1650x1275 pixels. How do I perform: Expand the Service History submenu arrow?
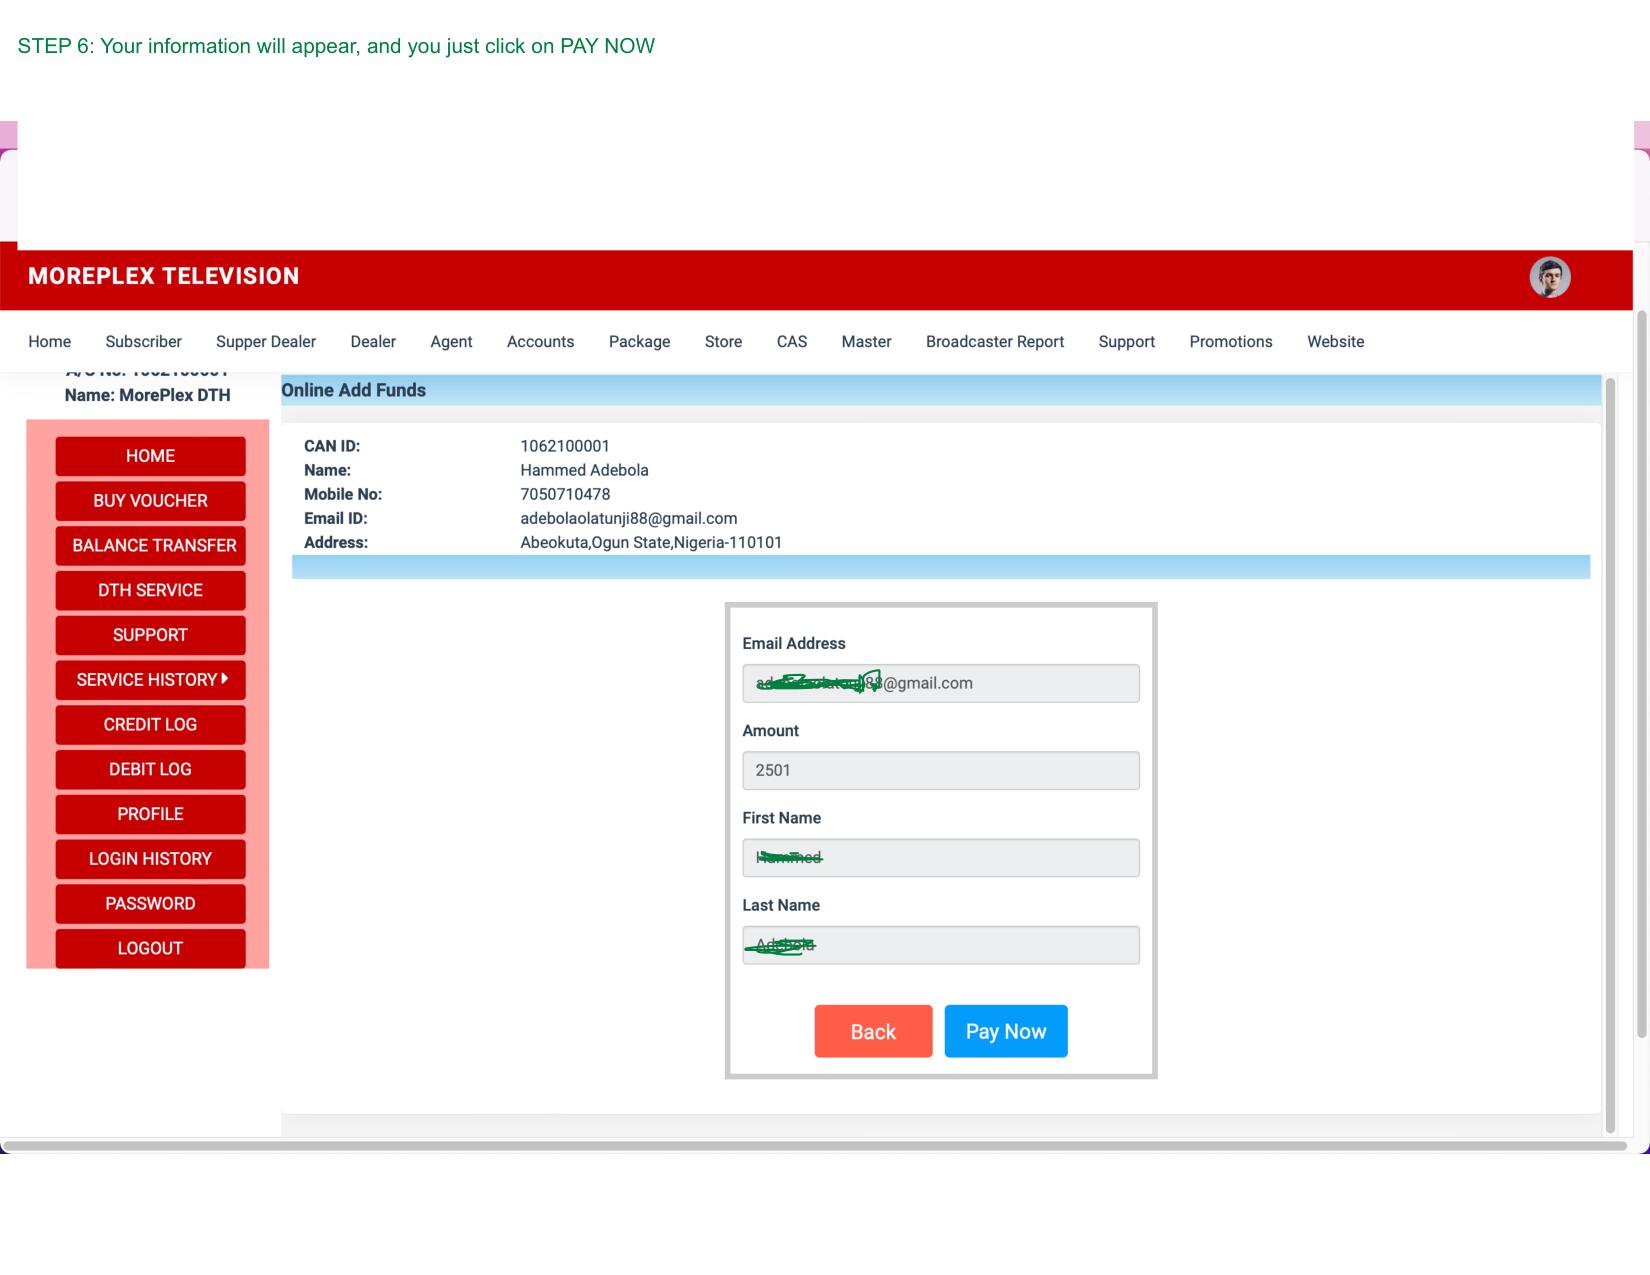225,679
